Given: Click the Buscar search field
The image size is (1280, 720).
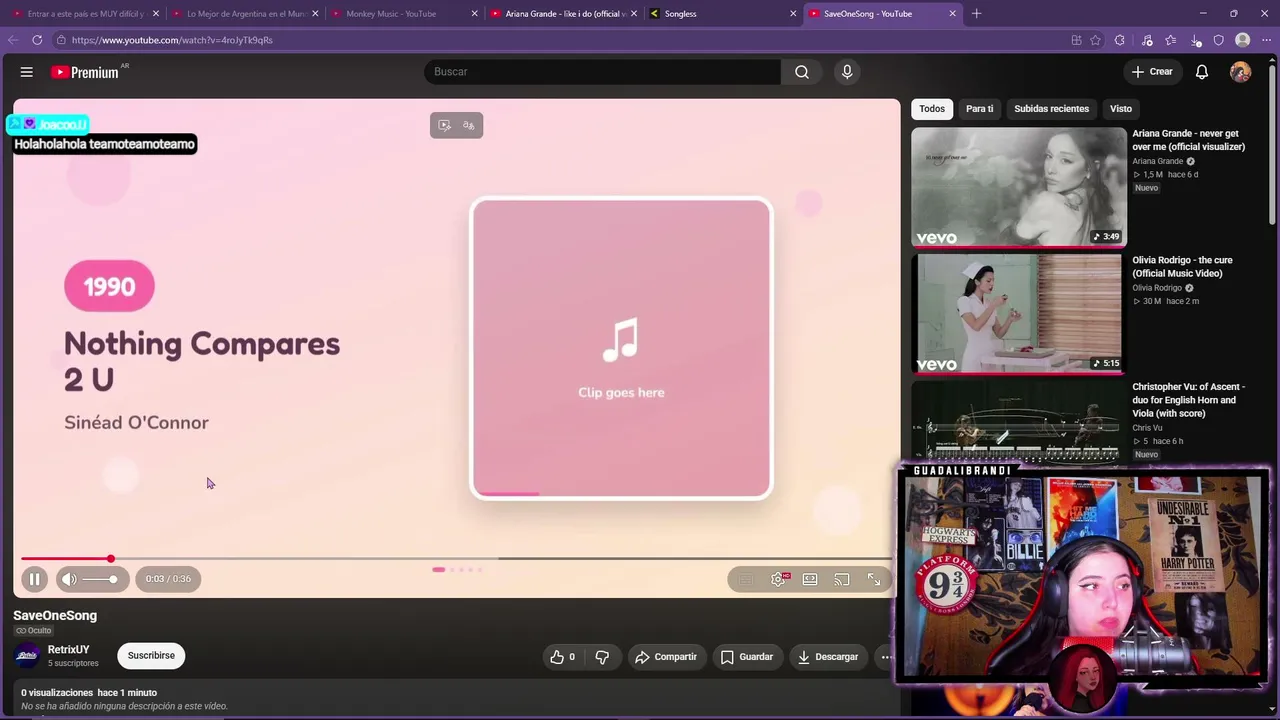Looking at the screenshot, I should [x=603, y=72].
